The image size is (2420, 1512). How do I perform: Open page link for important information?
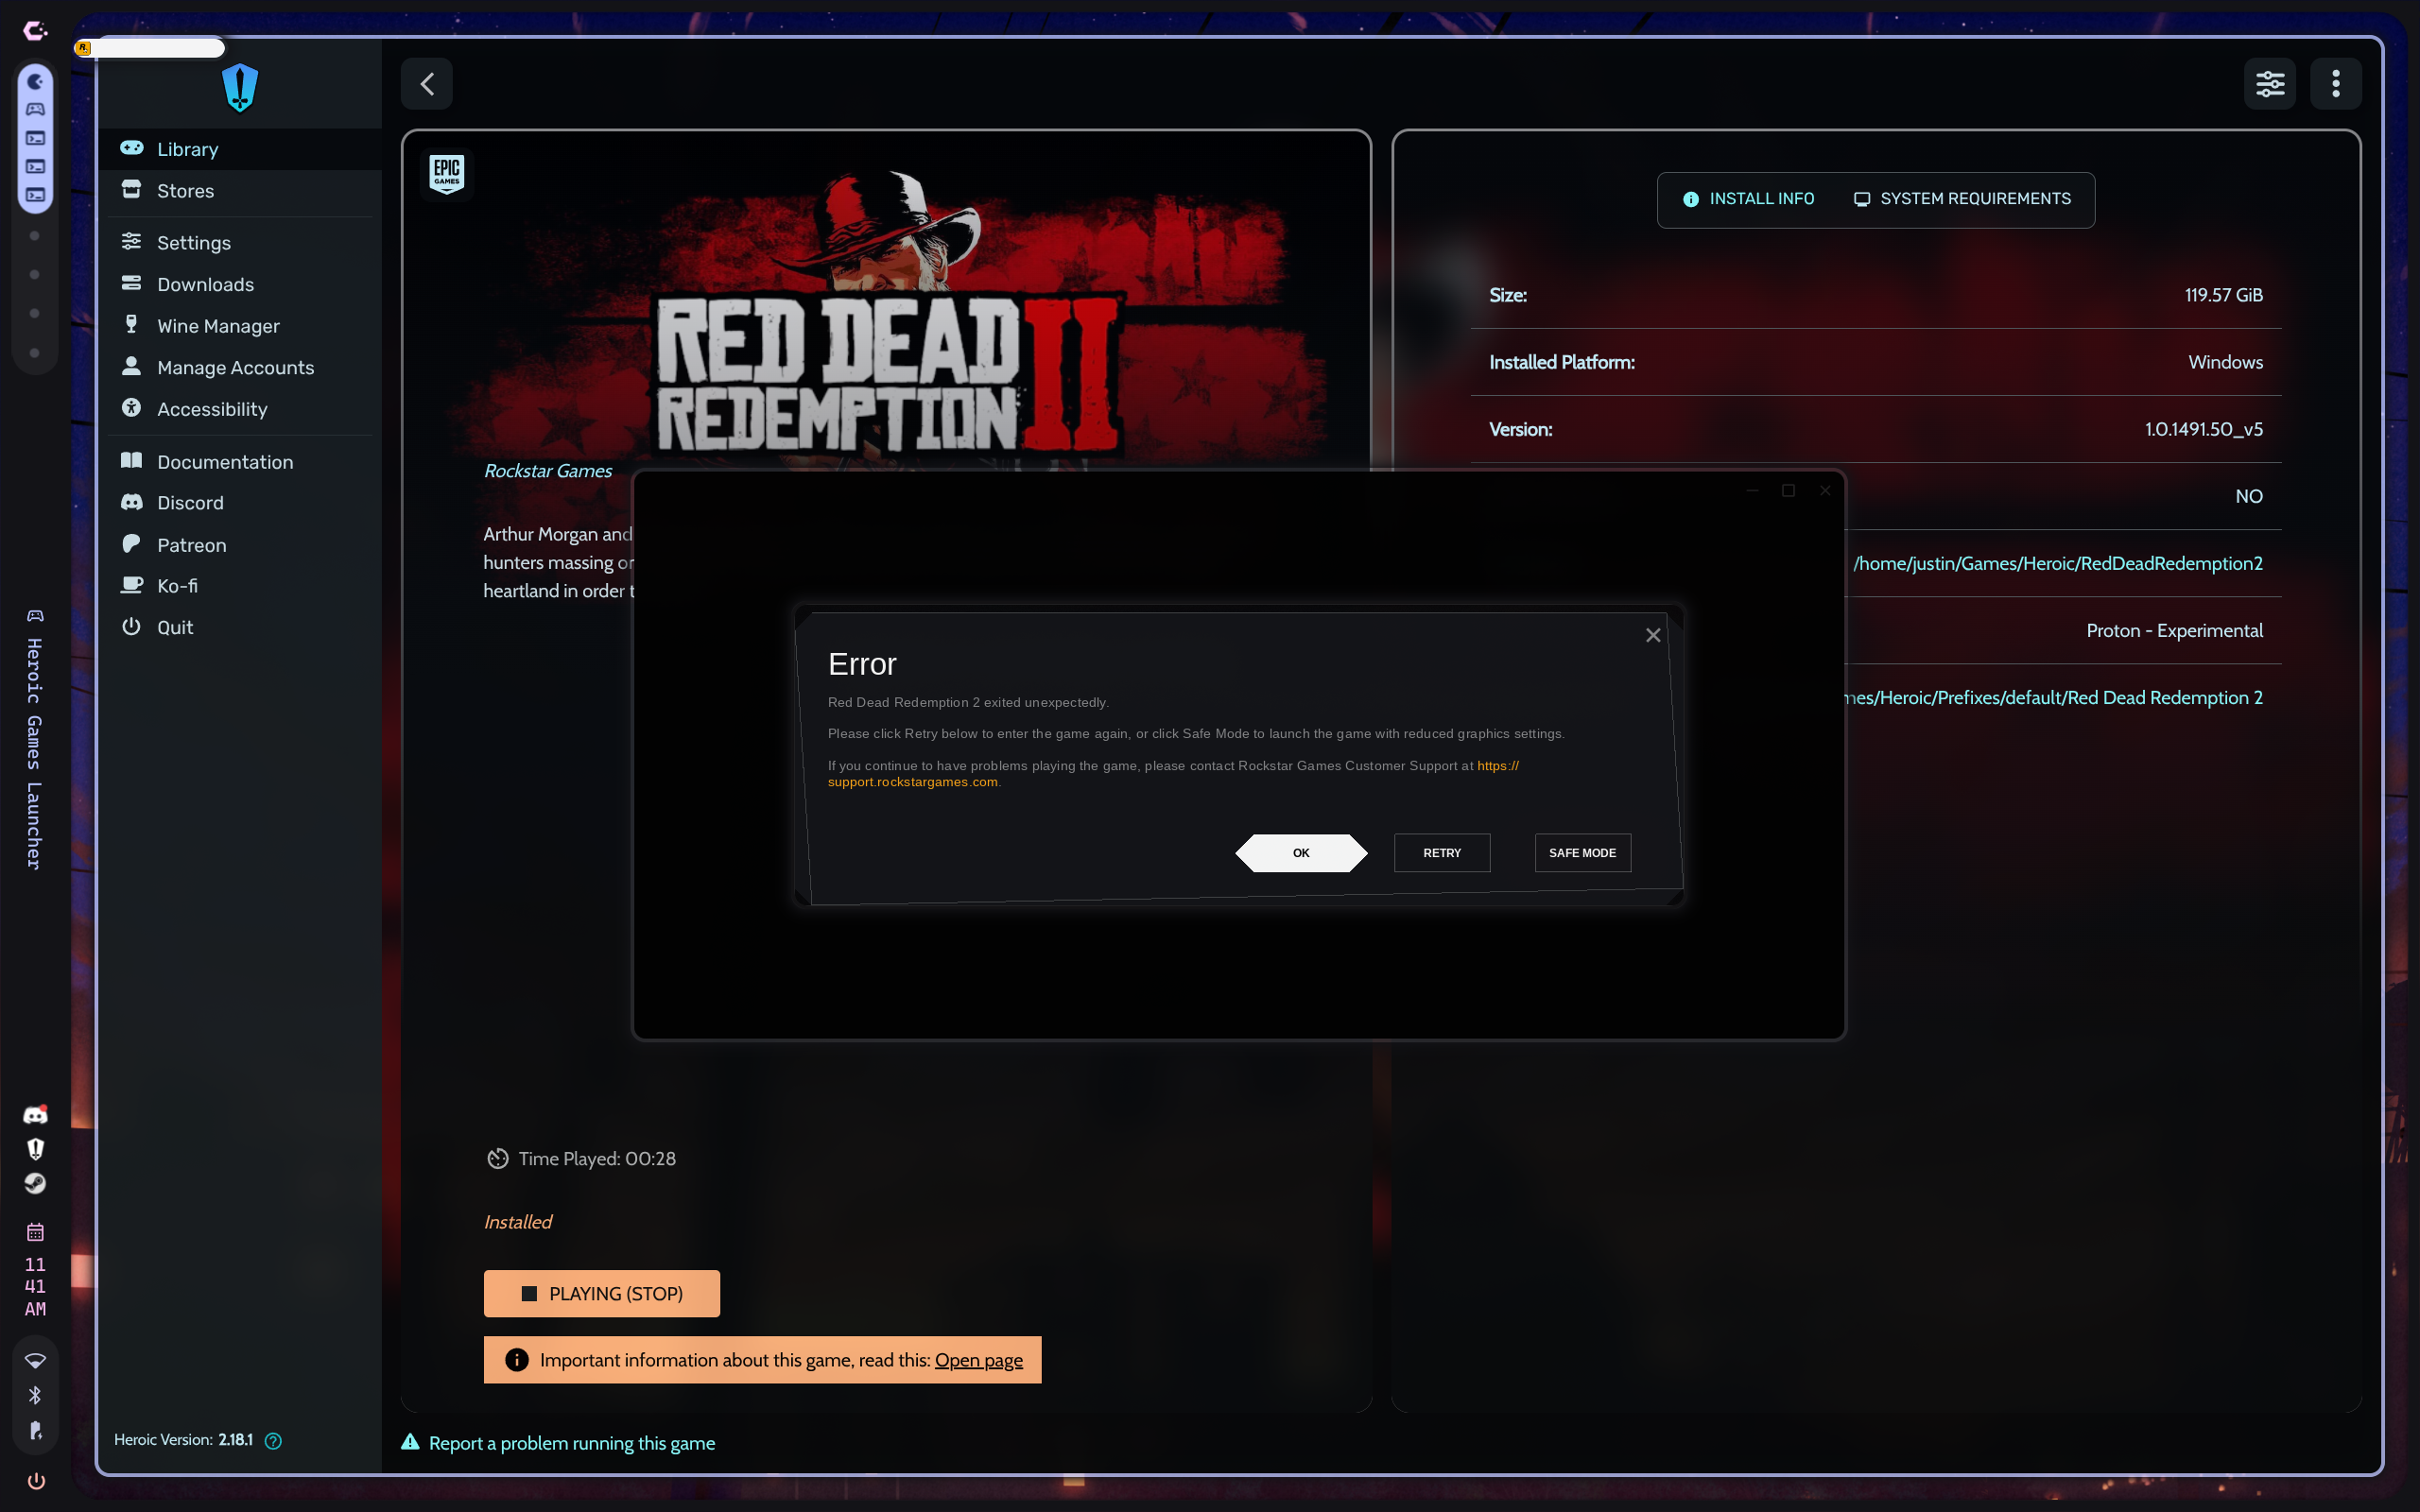[978, 1360]
